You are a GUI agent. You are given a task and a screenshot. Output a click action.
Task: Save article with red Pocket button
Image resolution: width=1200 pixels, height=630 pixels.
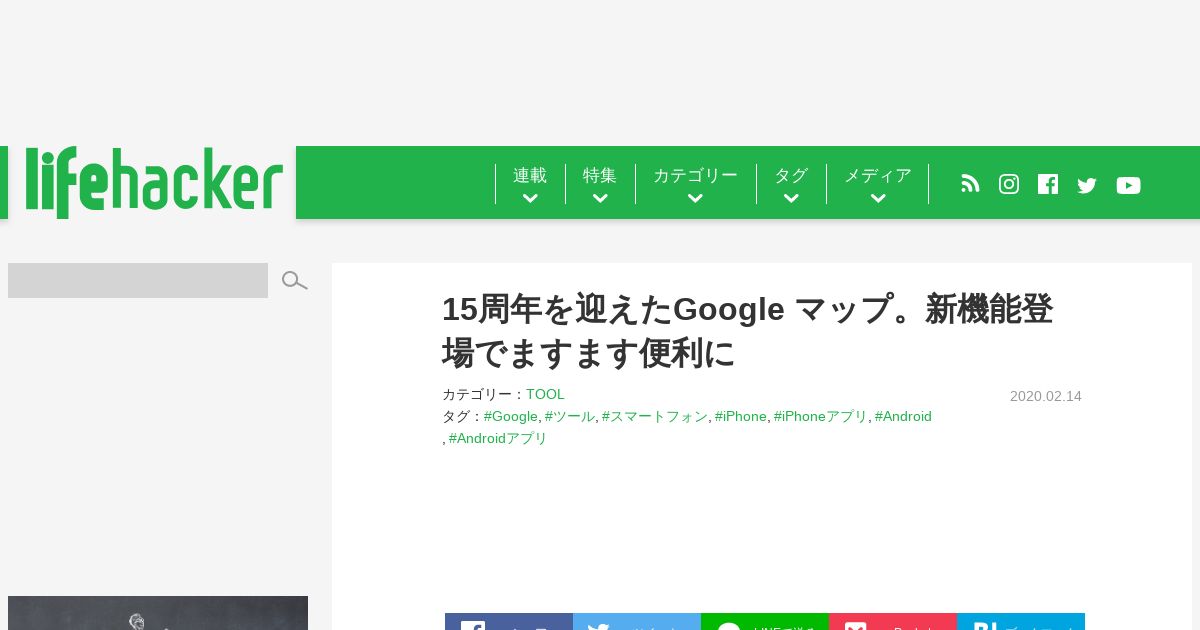point(893,622)
